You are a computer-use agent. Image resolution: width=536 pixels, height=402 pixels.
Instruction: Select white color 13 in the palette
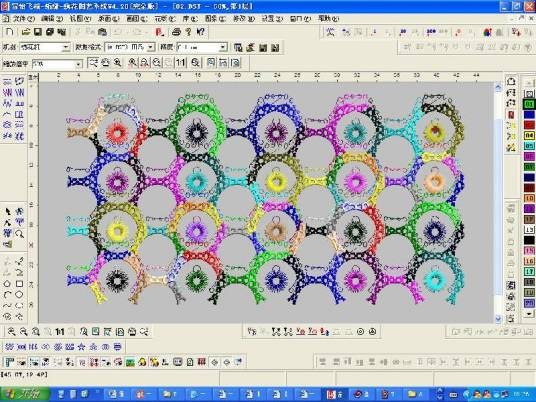tap(529, 230)
